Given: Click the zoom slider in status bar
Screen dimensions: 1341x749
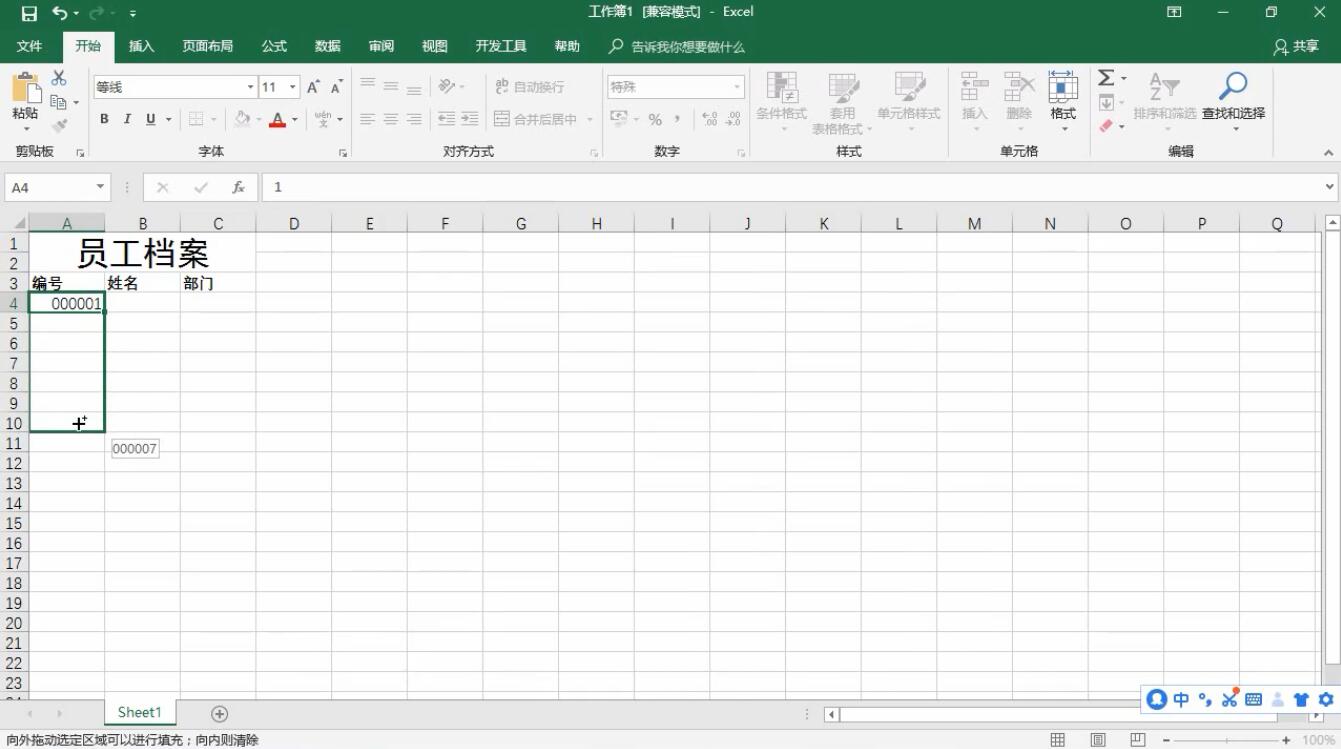Looking at the screenshot, I should [1226, 740].
